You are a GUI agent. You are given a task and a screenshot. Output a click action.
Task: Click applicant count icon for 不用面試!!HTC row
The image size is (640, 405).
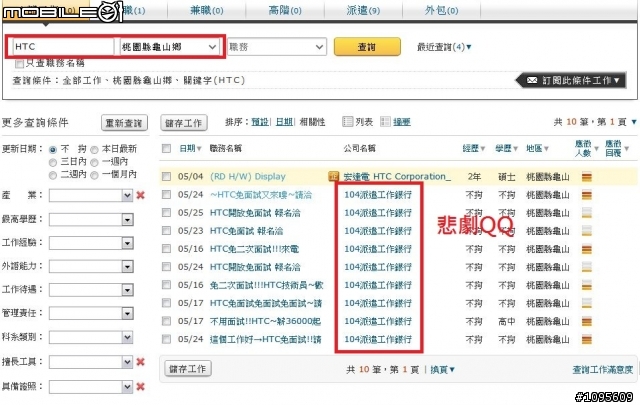pyautogui.click(x=587, y=321)
